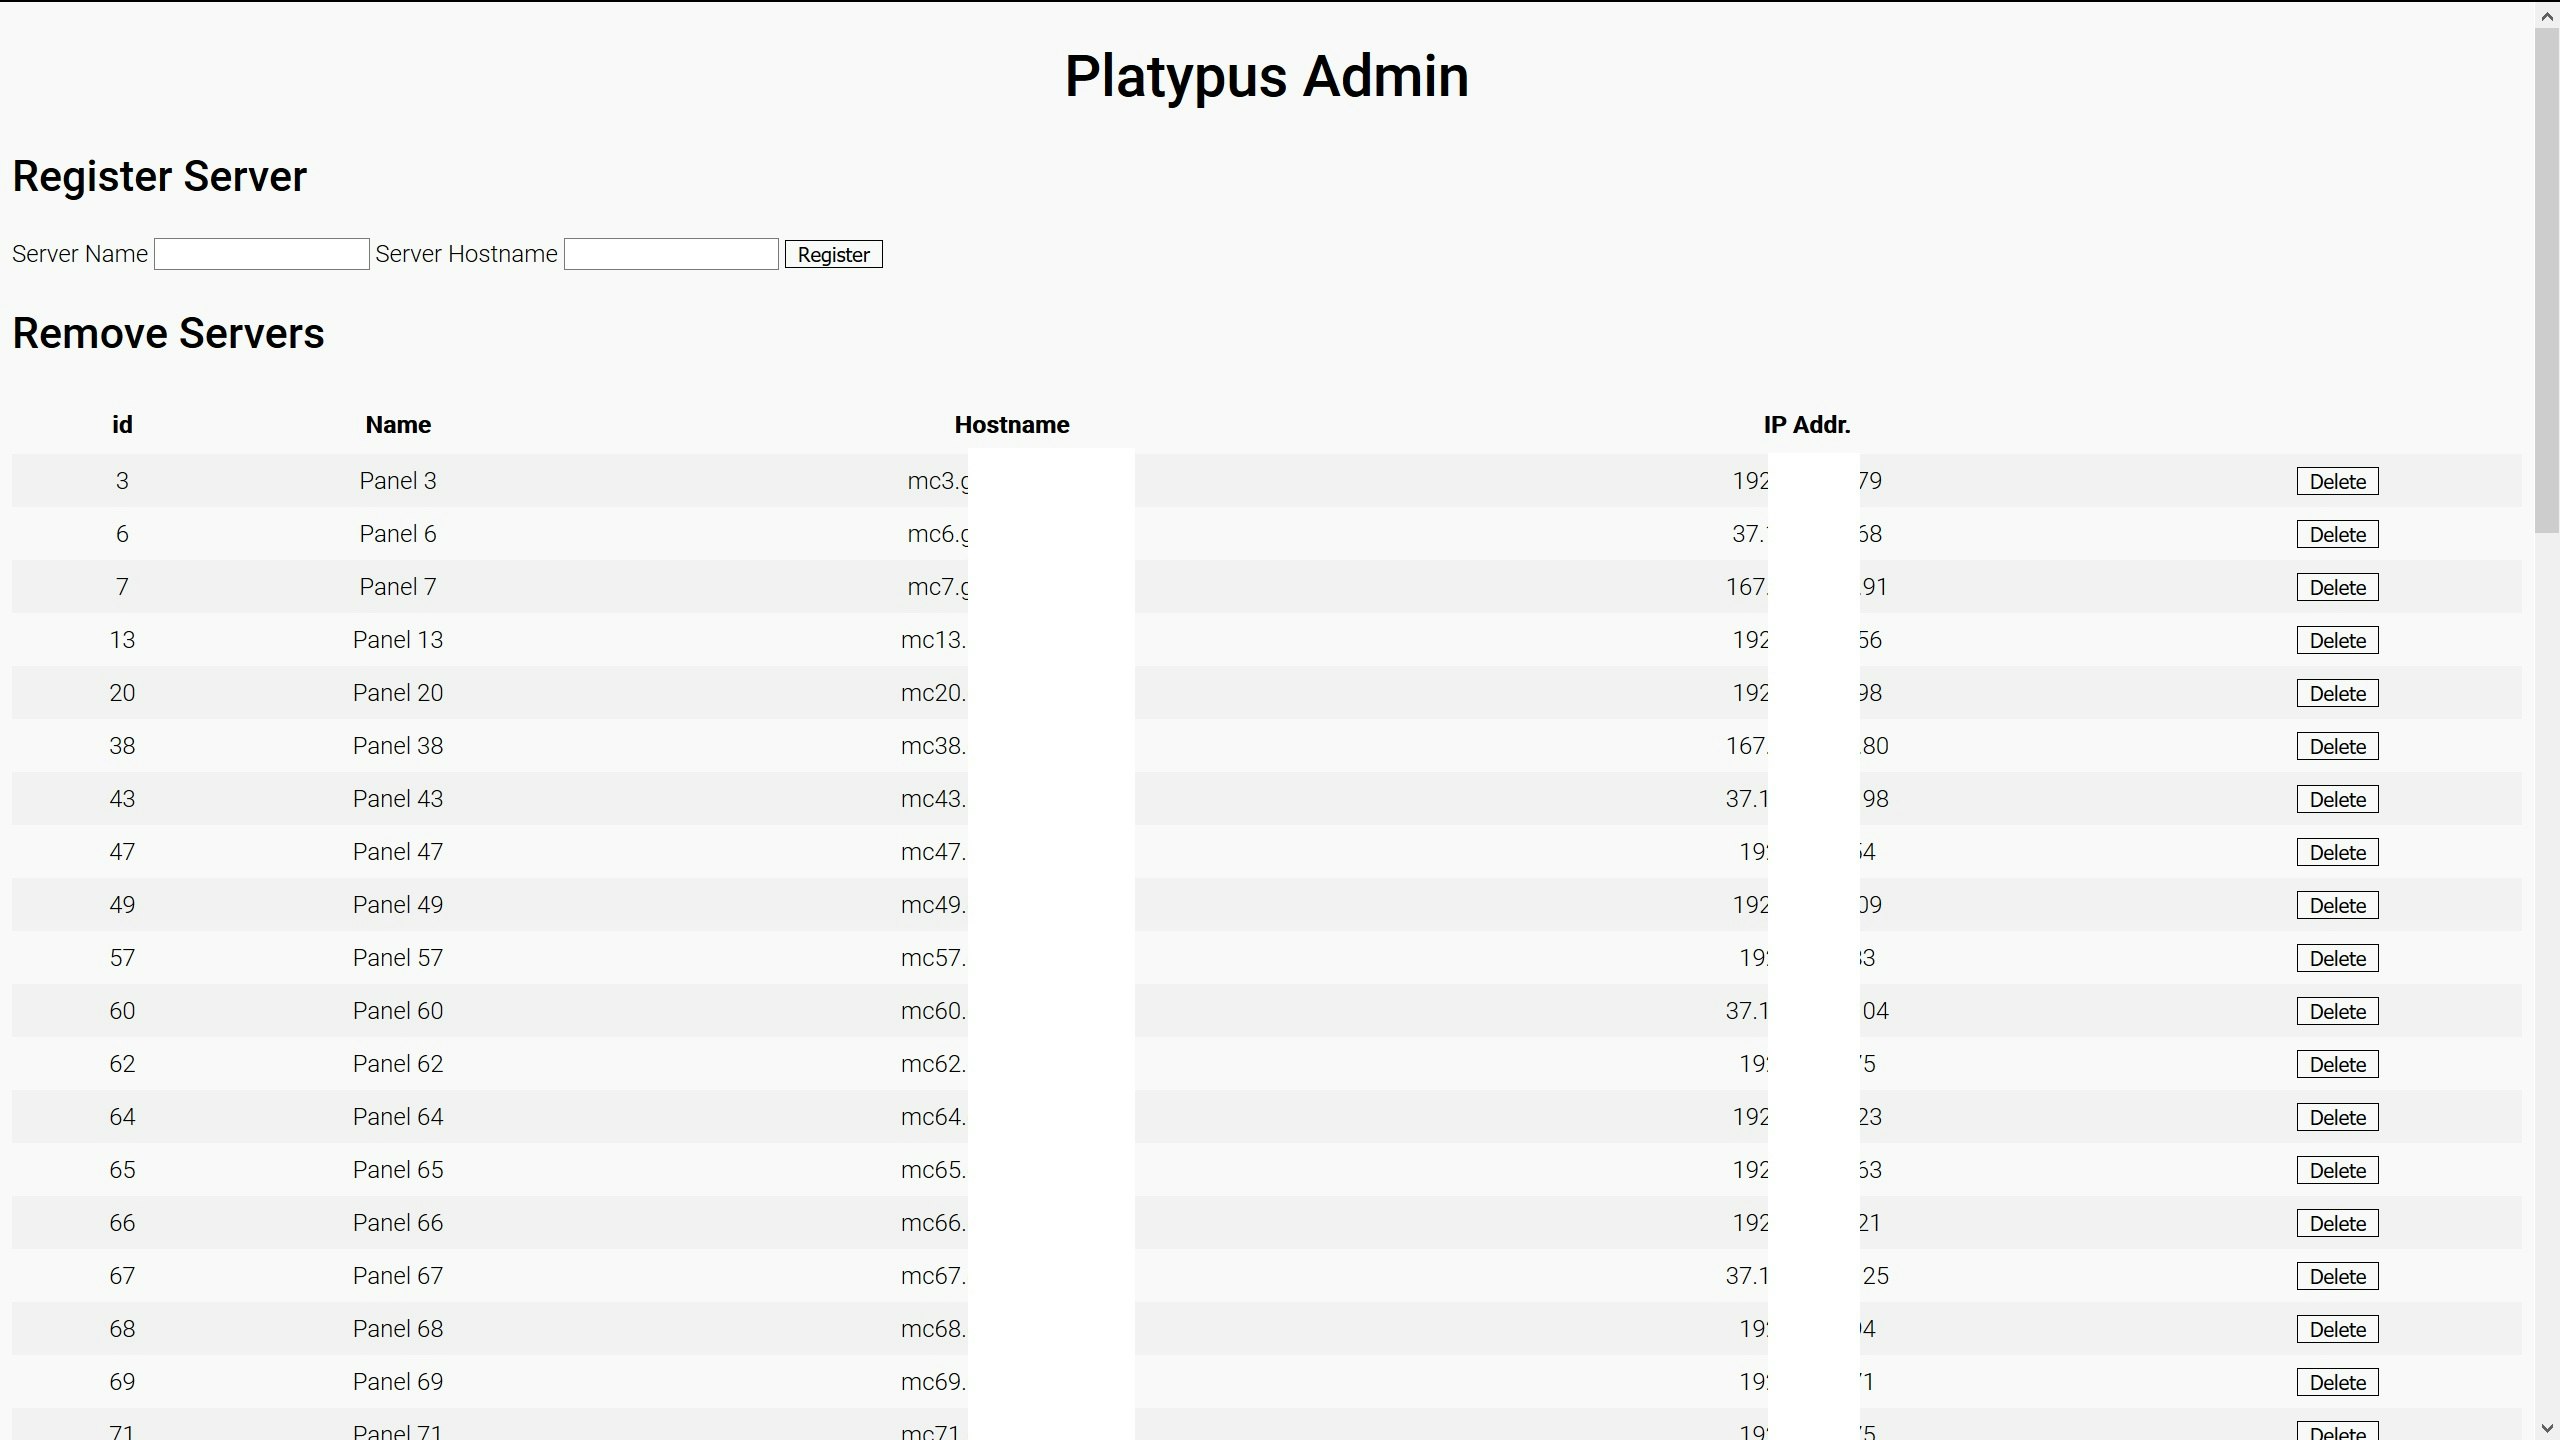Click the Register button
The height and width of the screenshot is (1440, 2560).
(832, 253)
